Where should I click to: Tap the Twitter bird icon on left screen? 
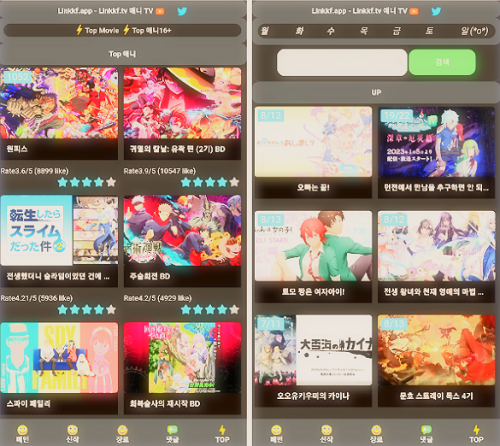click(182, 11)
